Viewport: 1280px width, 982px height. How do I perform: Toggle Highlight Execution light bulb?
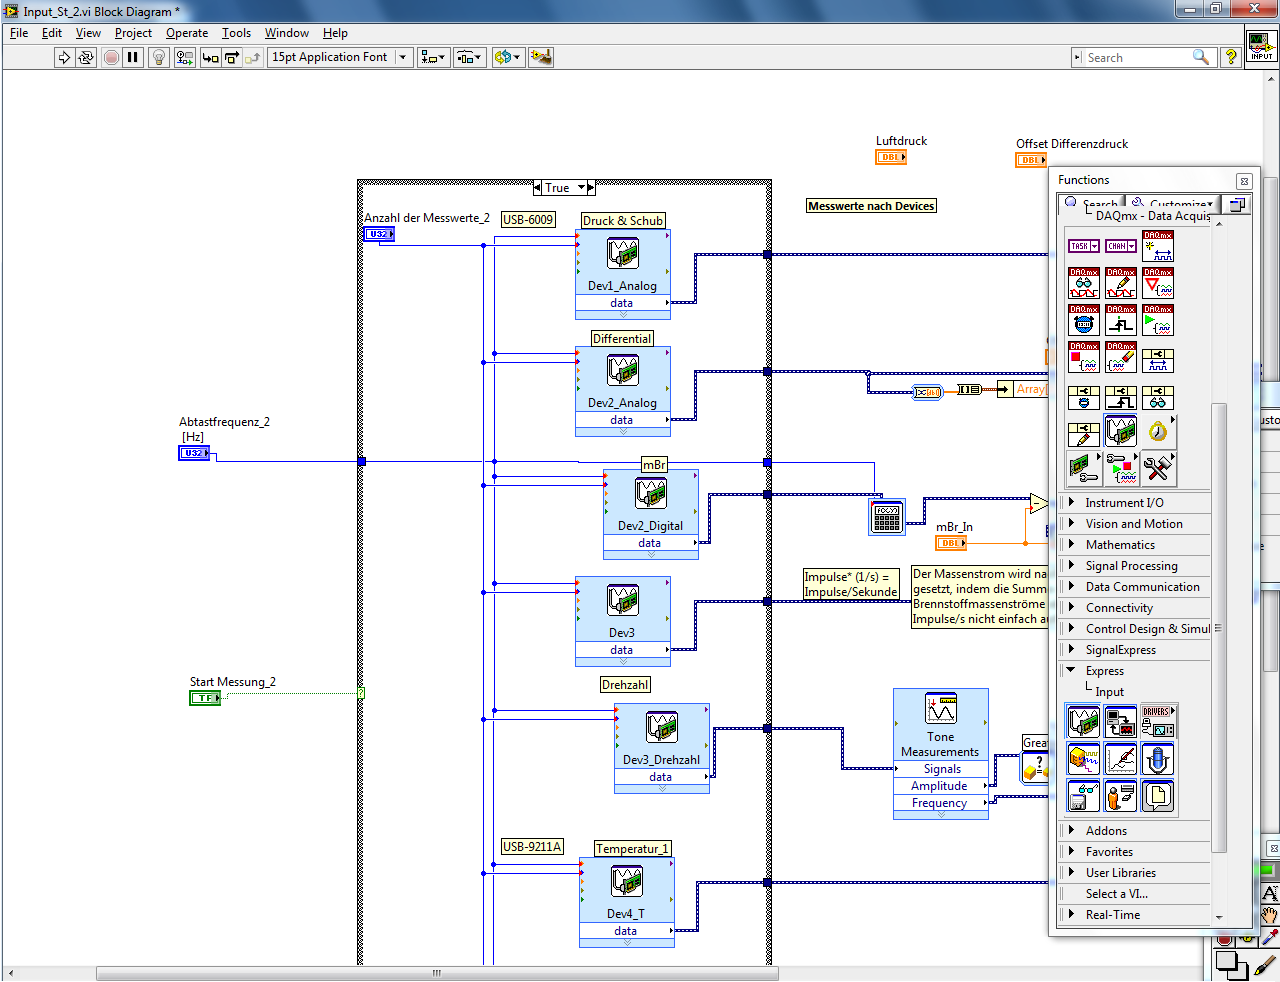click(158, 58)
